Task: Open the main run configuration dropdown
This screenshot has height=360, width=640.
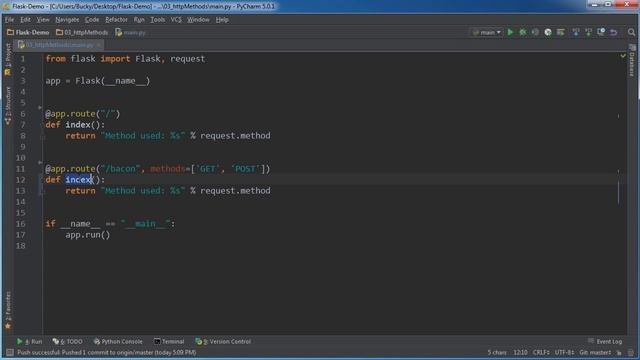Action: [487, 32]
